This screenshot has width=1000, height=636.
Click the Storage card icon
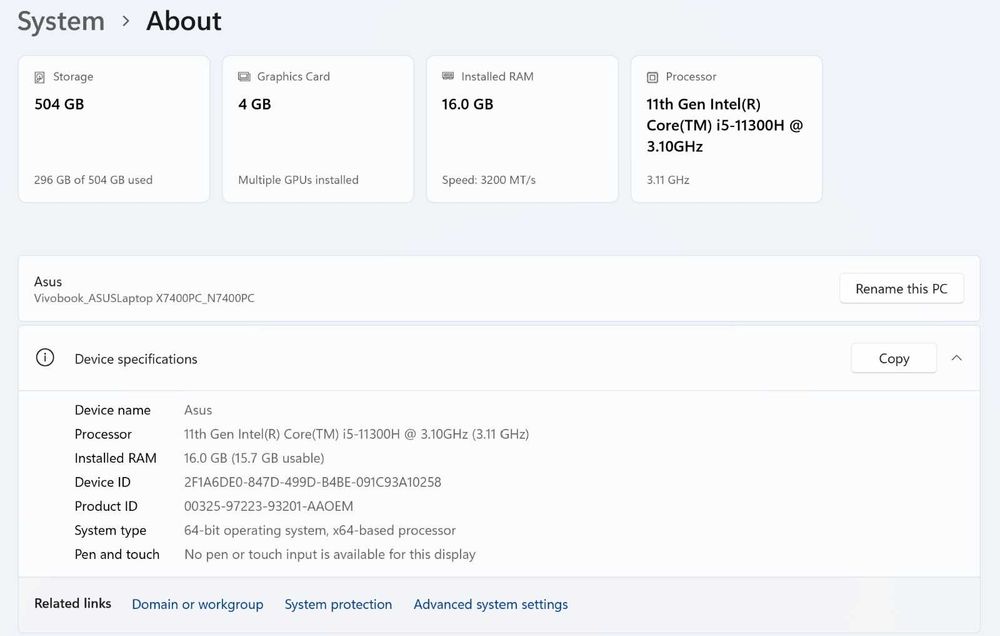point(40,77)
